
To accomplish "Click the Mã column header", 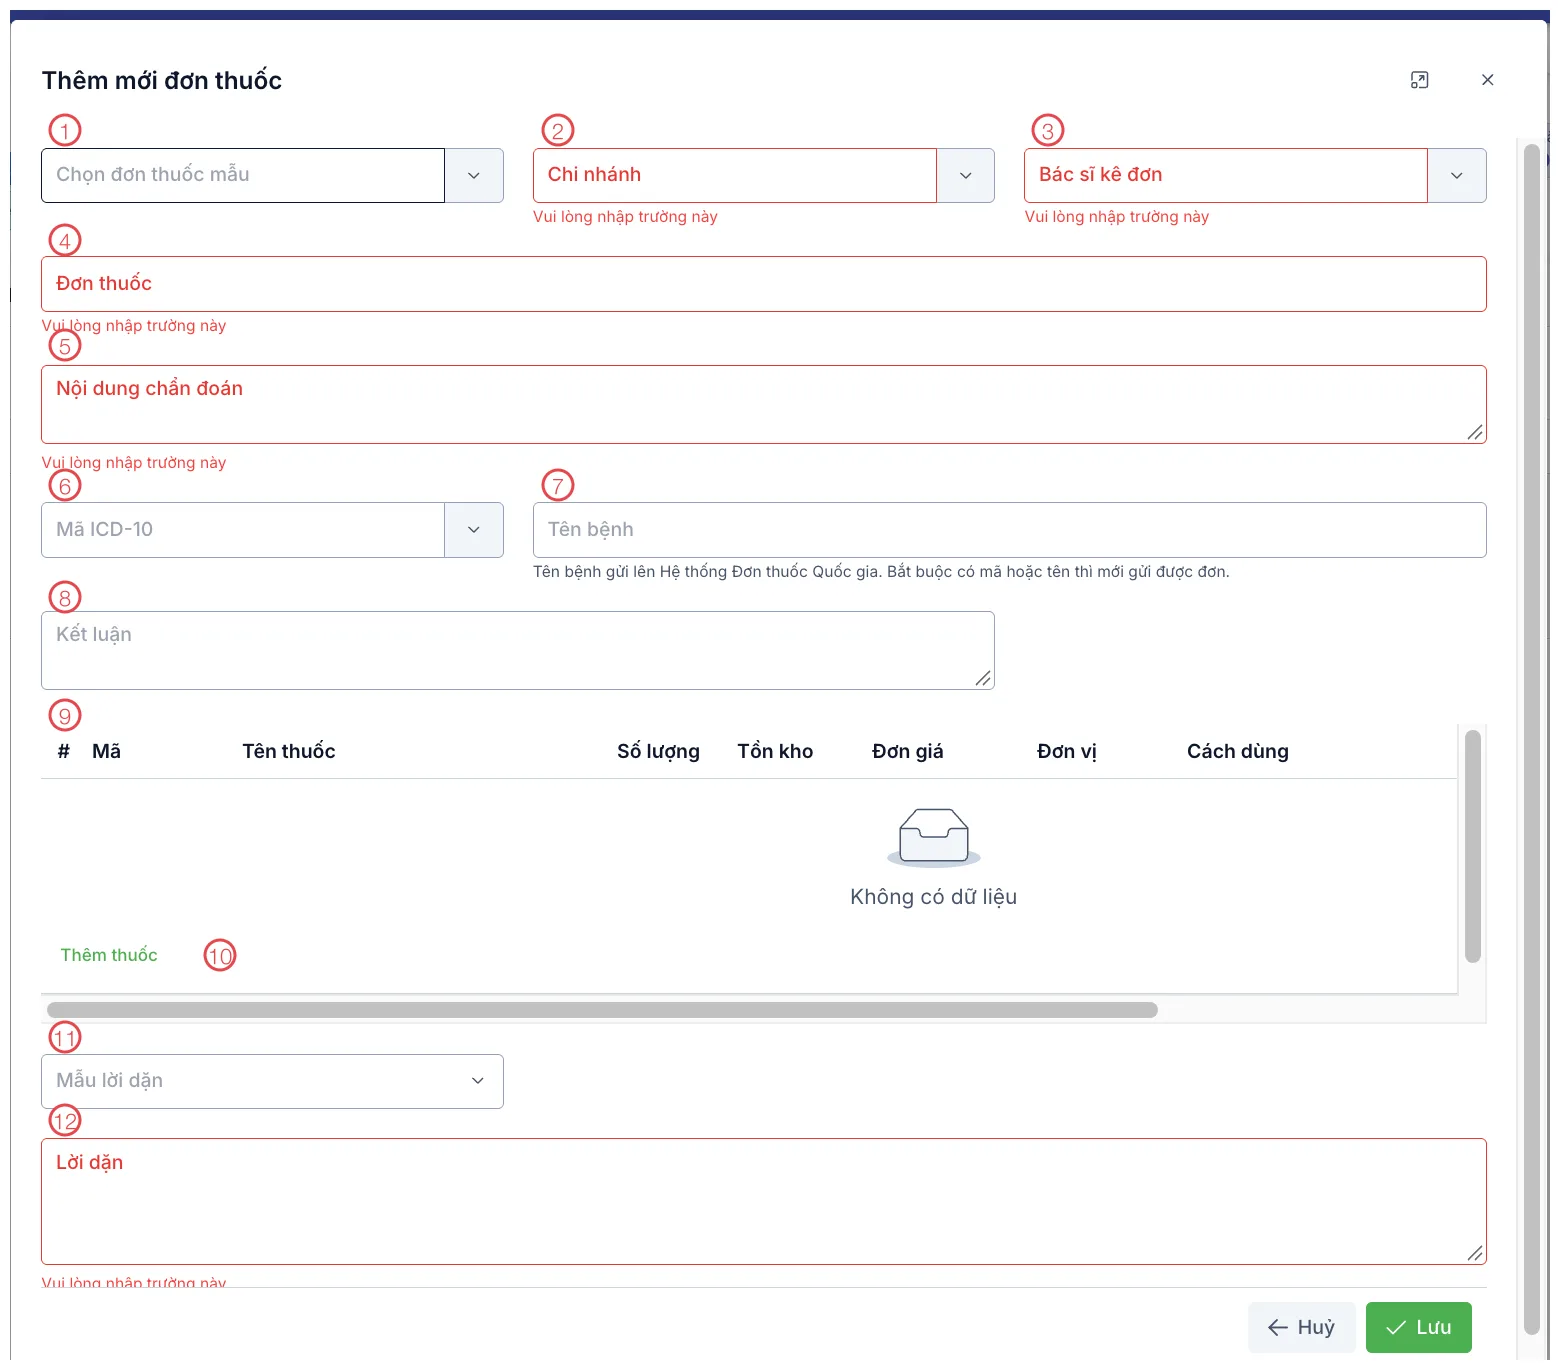I will 106,751.
